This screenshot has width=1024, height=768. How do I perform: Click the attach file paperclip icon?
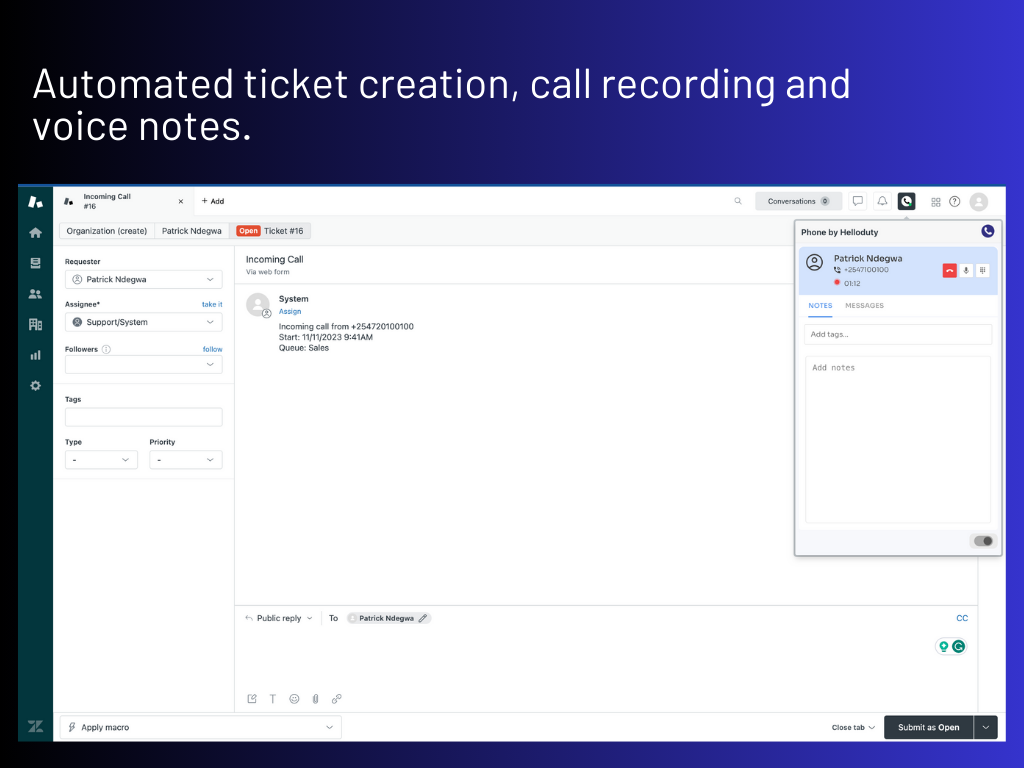point(315,699)
